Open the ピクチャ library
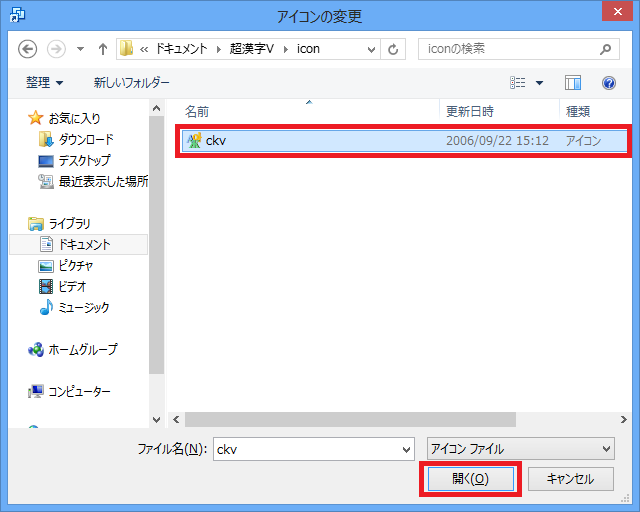The width and height of the screenshot is (640, 512). (x=76, y=266)
